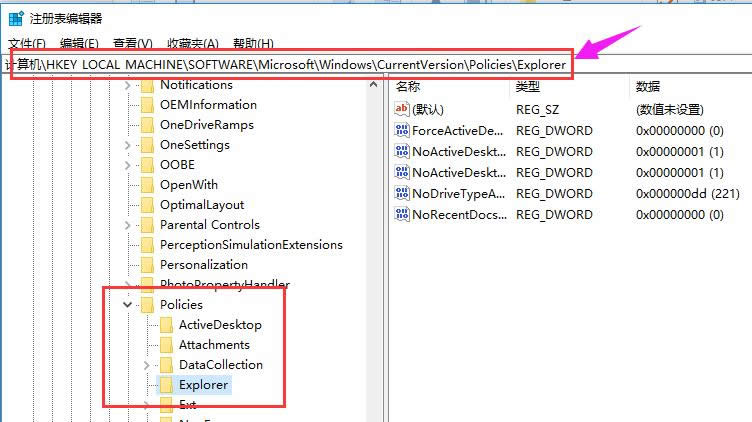
Task: Select the Parental Controls key
Action: pos(209,225)
